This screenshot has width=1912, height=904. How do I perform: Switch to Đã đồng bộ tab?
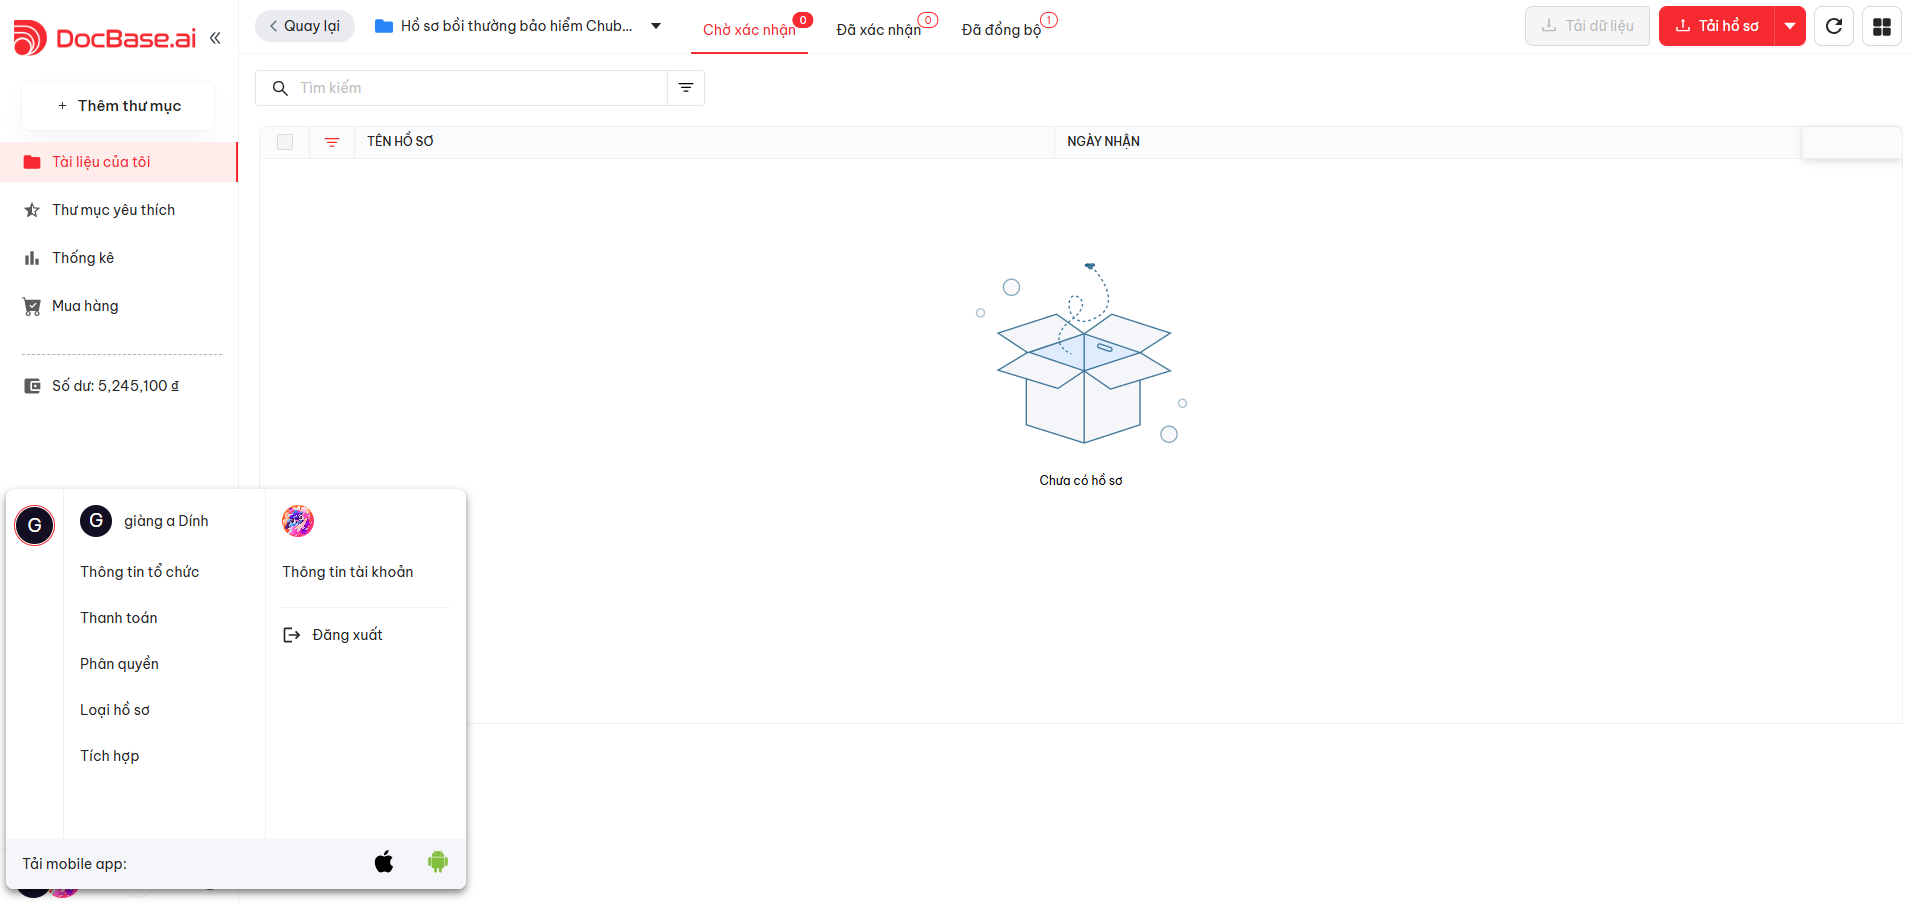[x=1002, y=30]
